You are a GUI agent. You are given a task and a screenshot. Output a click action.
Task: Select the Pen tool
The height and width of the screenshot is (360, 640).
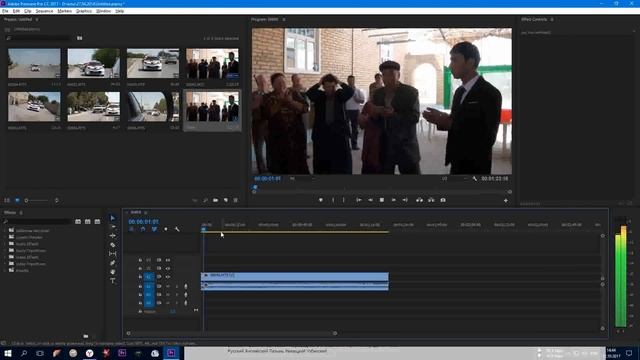click(113, 263)
